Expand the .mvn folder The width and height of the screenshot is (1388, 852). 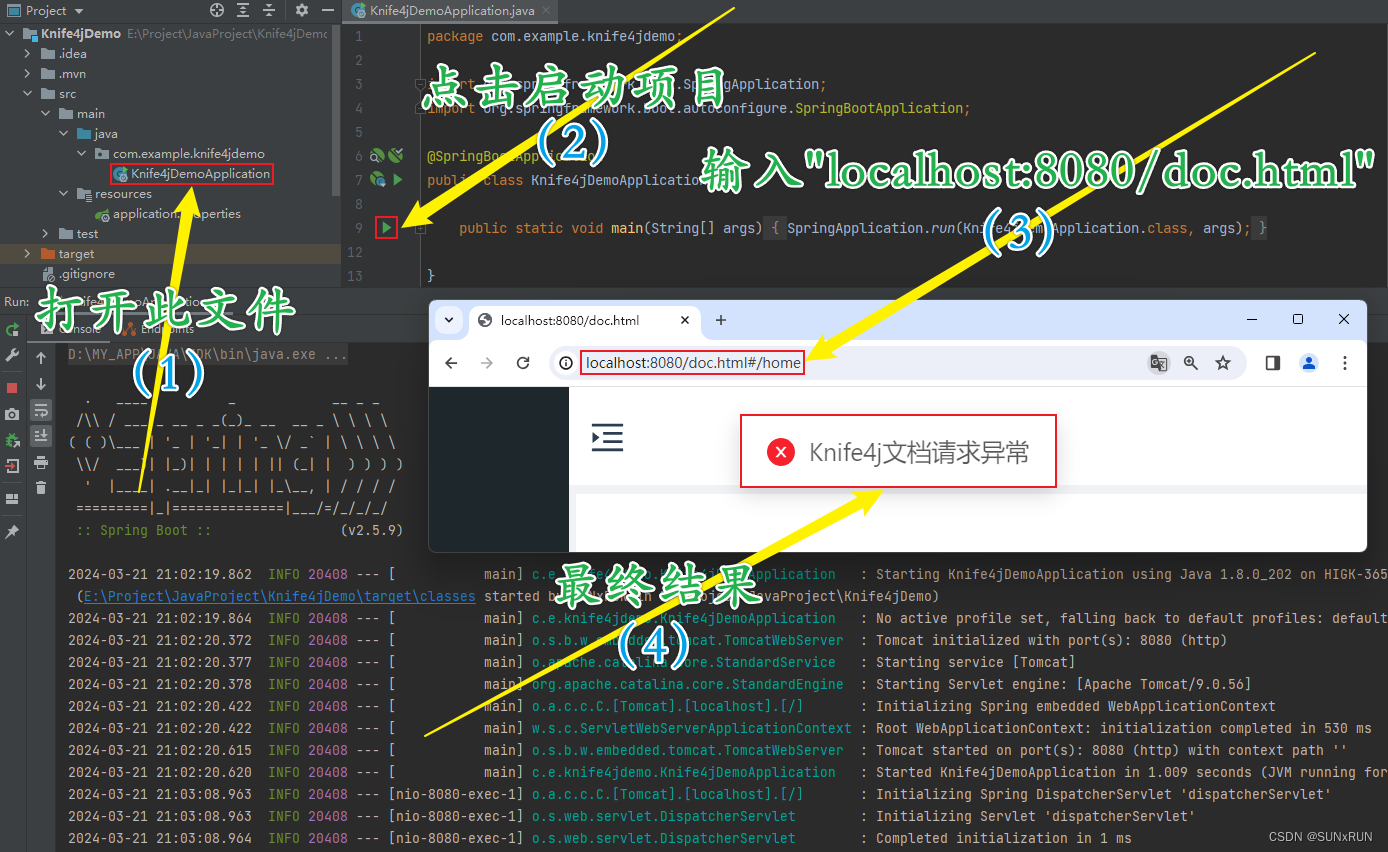pos(29,73)
